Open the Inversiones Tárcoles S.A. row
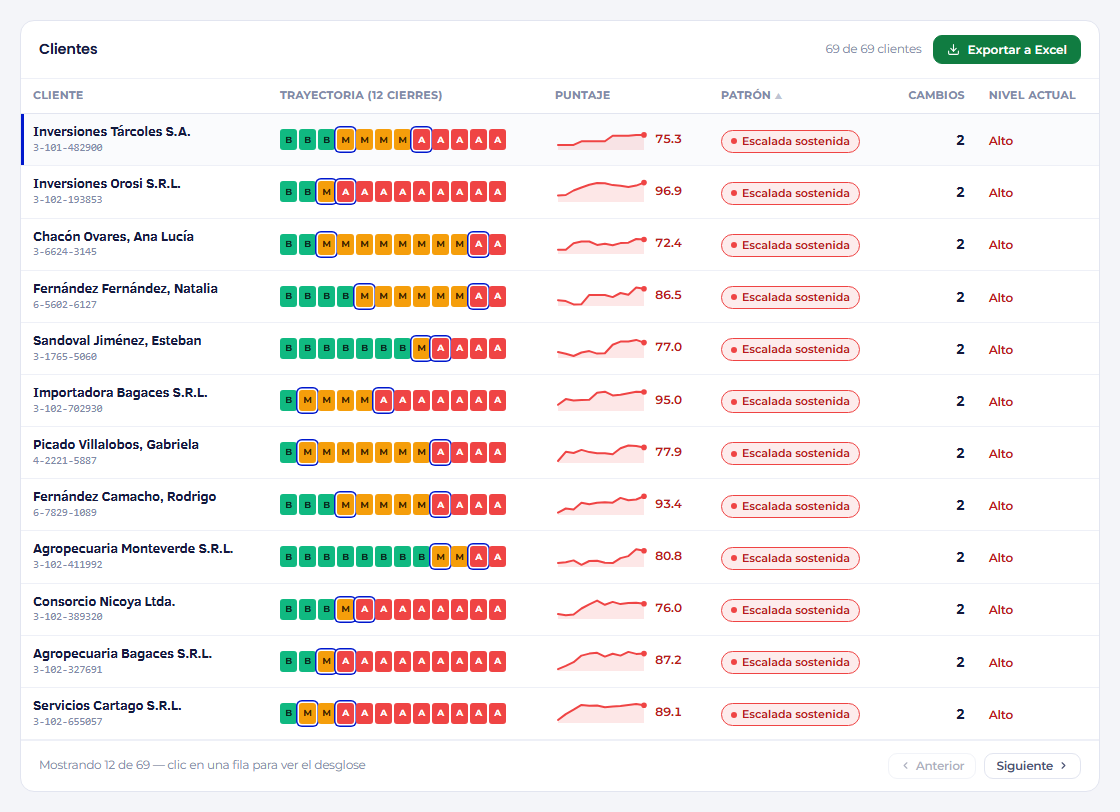Viewport: 1120px width, 812px height. pos(560,140)
